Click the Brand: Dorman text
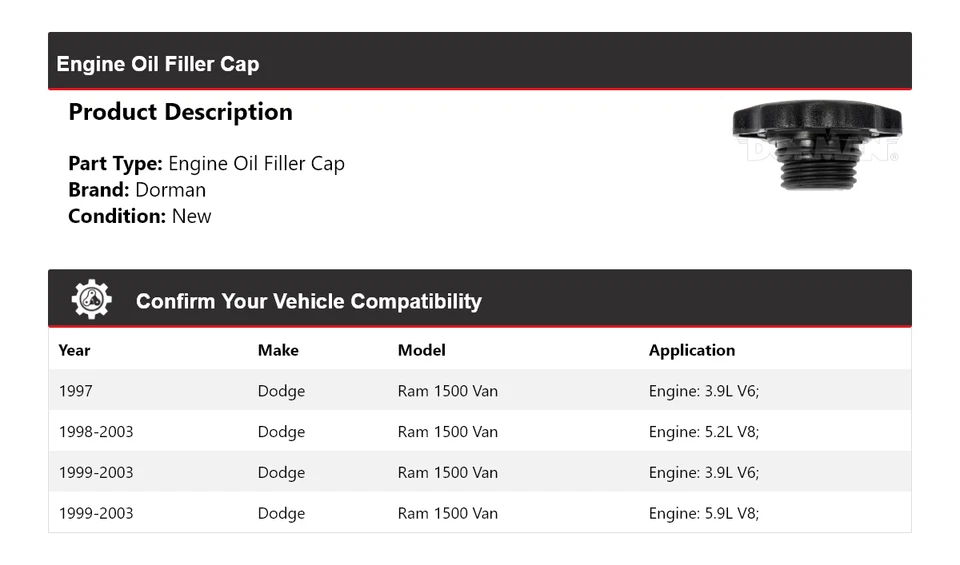The height and width of the screenshot is (565, 960). click(137, 190)
